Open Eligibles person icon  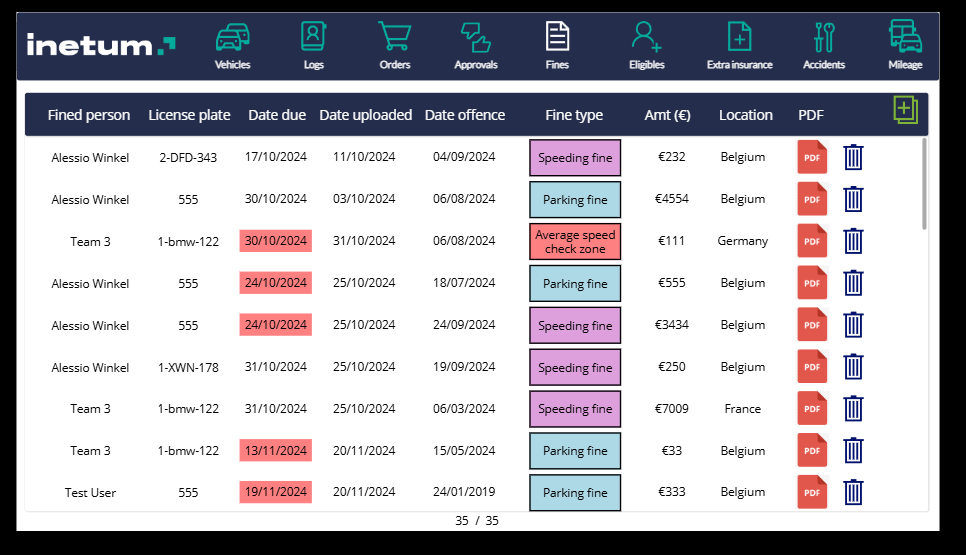(x=646, y=38)
